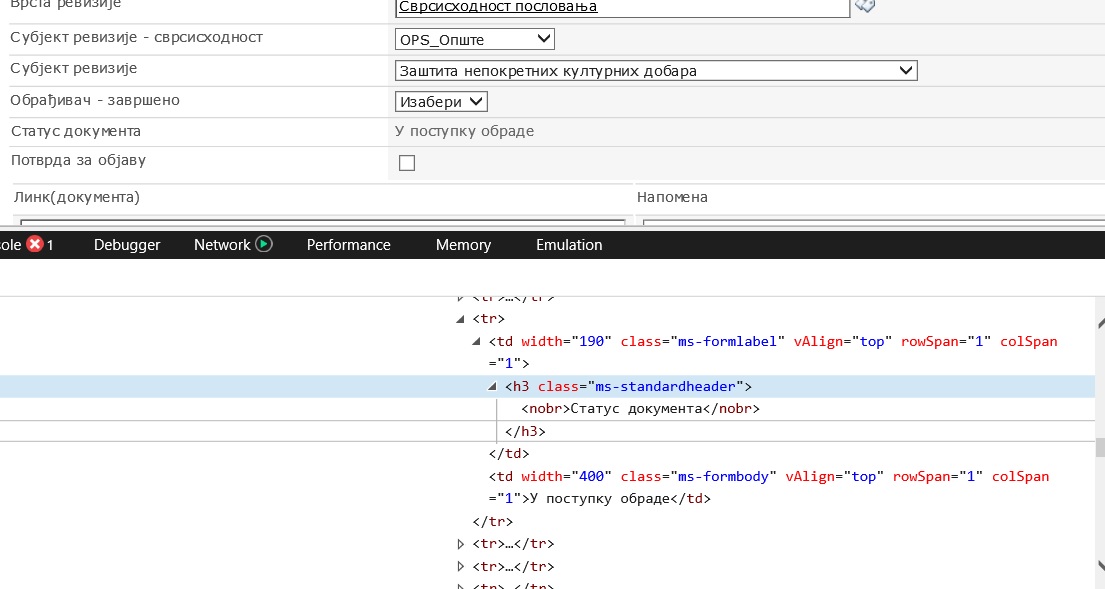Select the td ms-formbody element line
This screenshot has height=589, width=1105.
coord(769,488)
